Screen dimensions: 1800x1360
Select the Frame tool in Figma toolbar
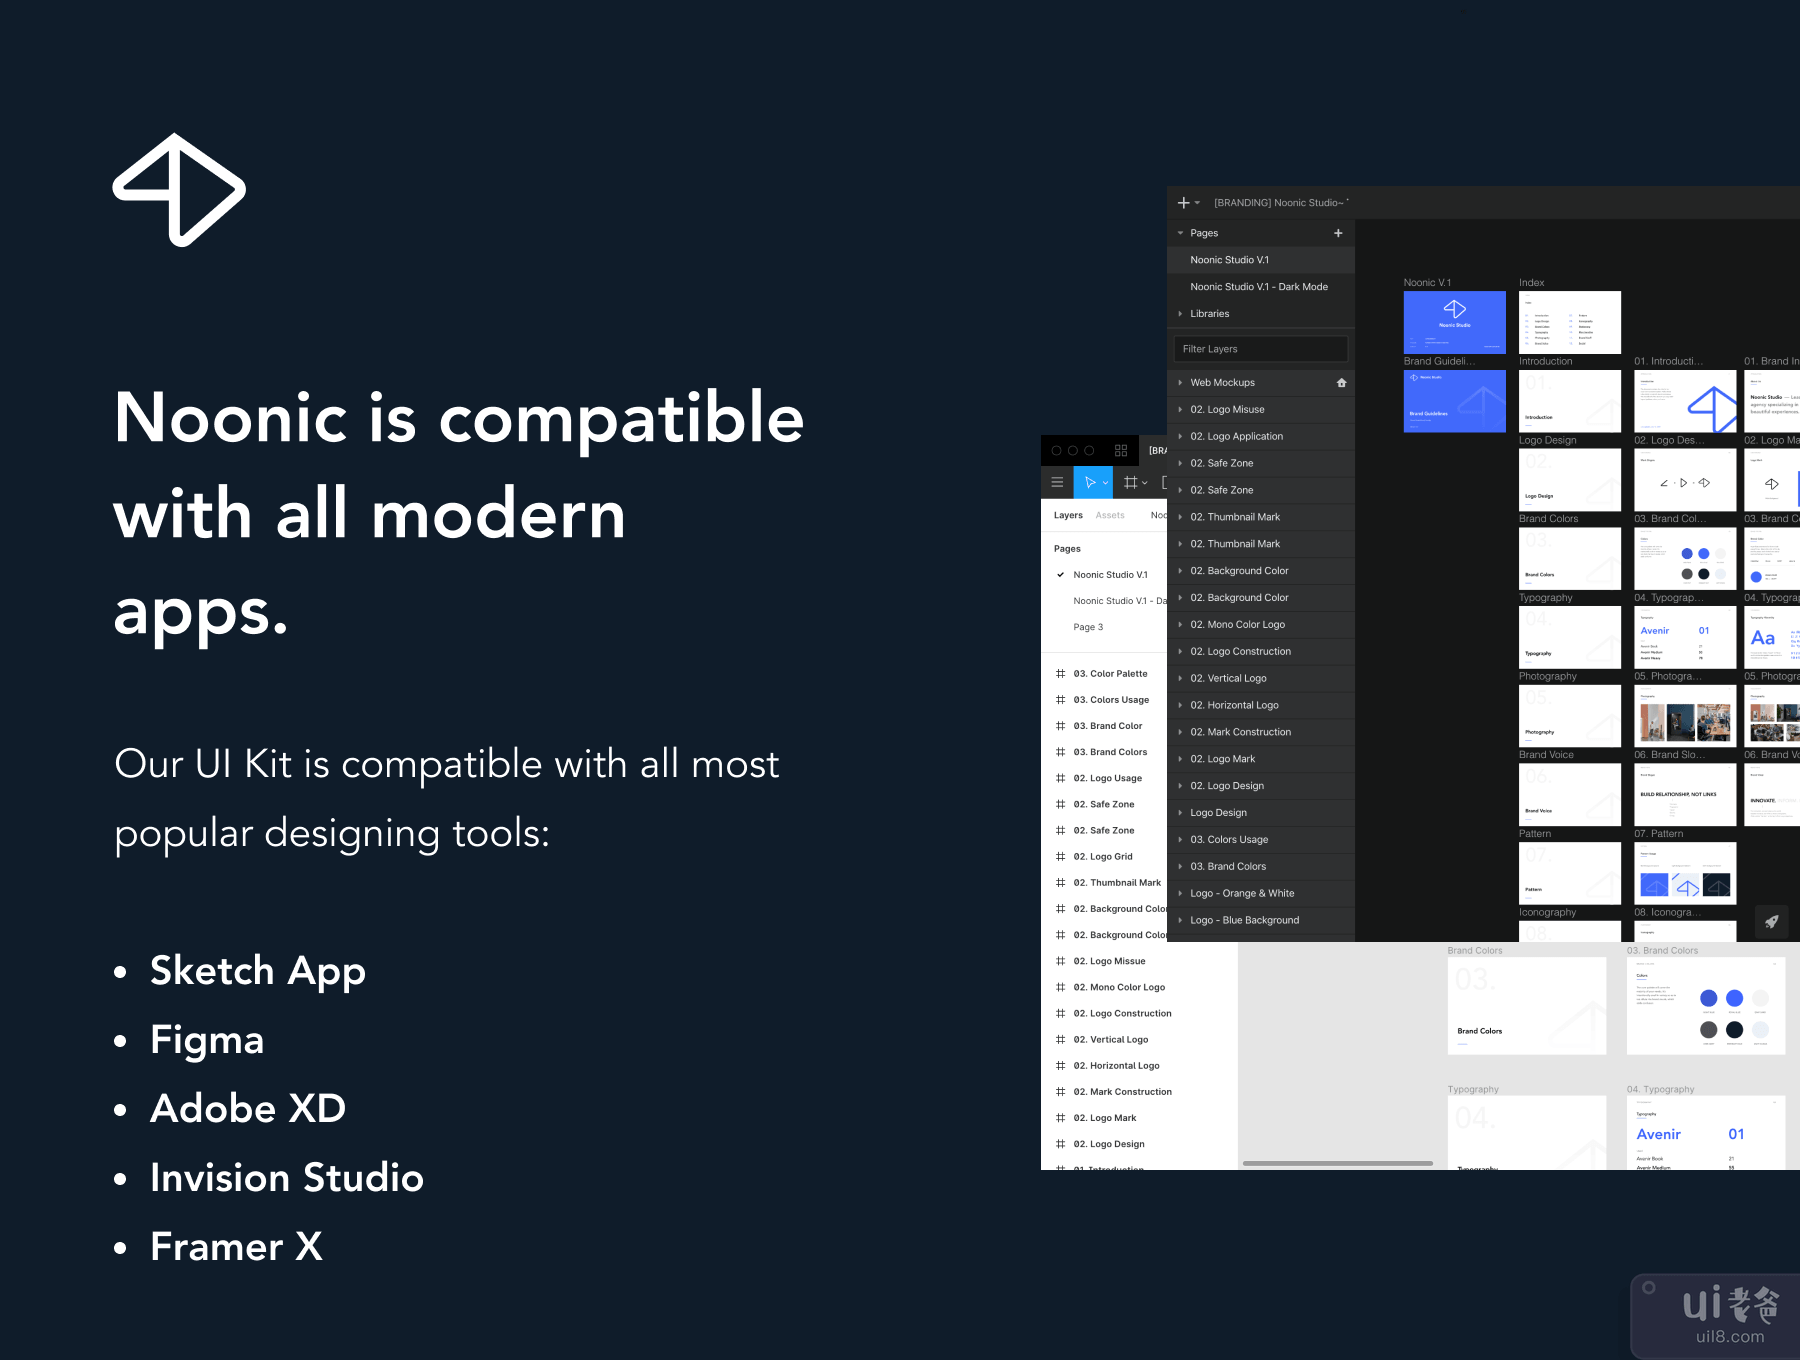(1130, 482)
